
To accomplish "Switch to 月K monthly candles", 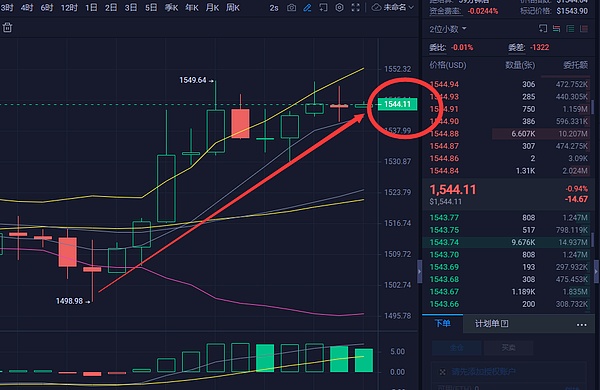I will 212,8.
